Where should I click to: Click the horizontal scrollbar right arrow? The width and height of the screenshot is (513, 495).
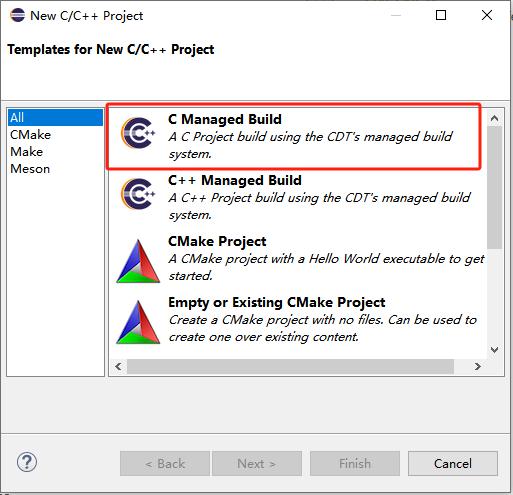[x=478, y=366]
